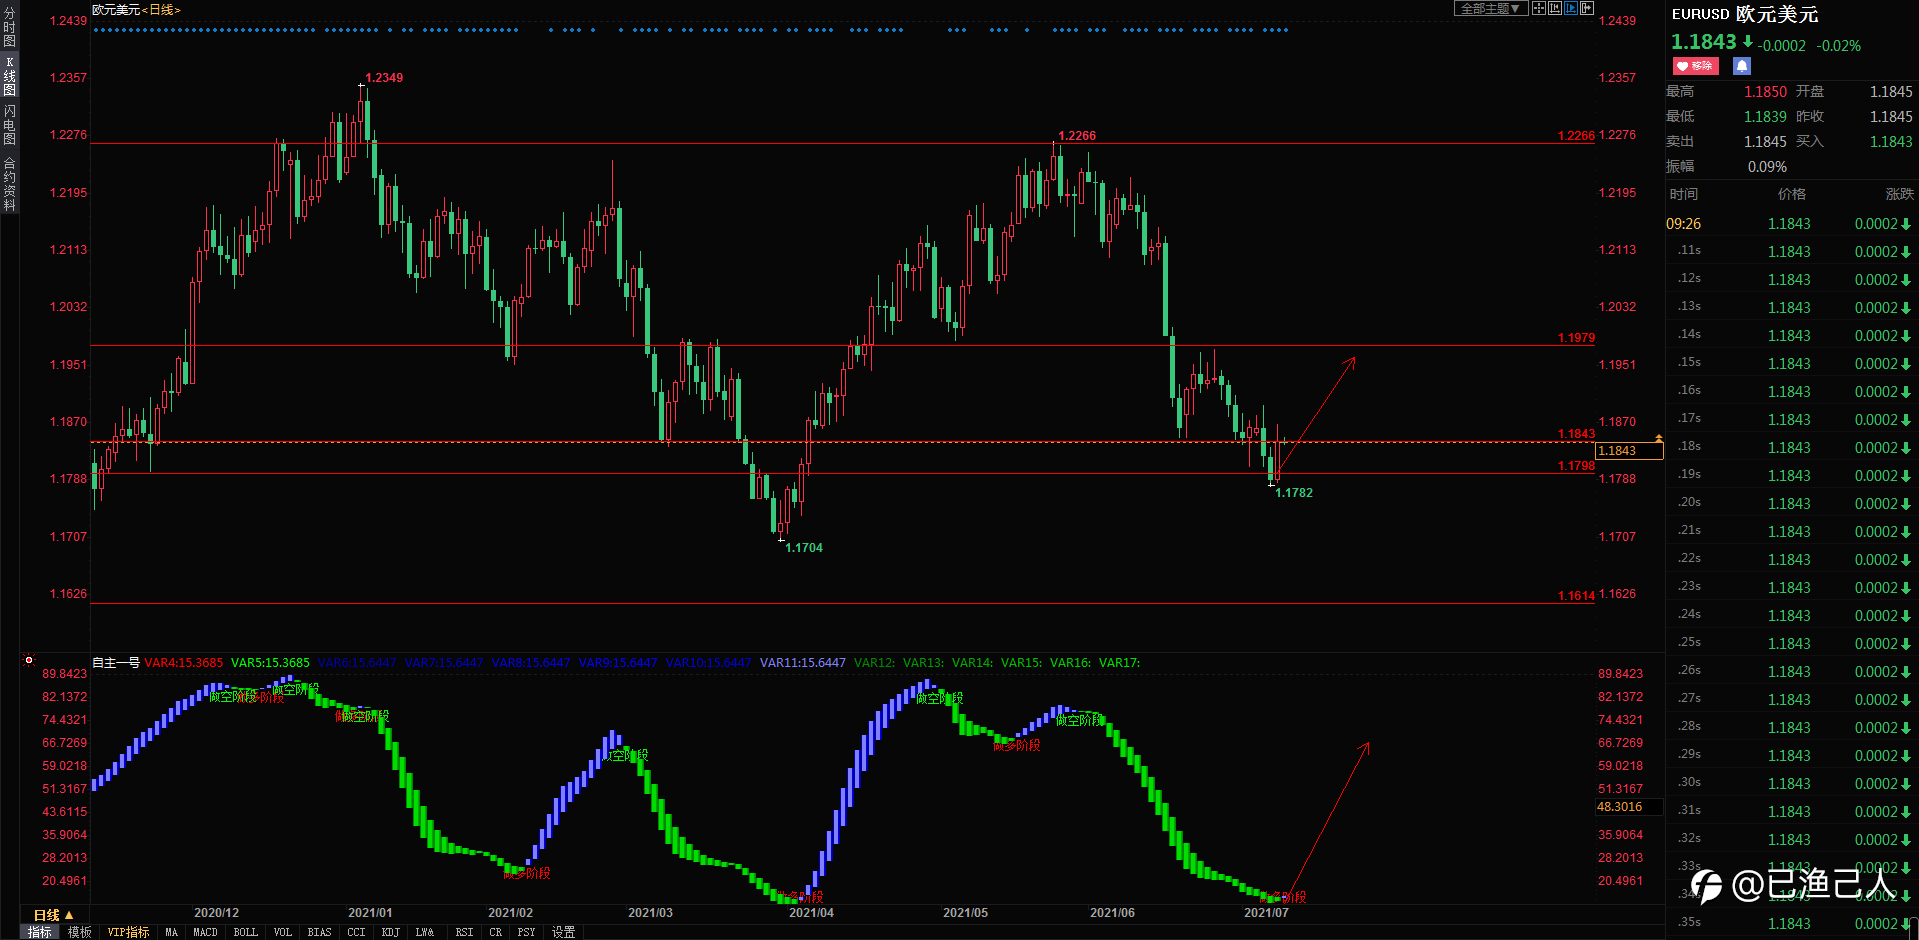The width and height of the screenshot is (1919, 940).
Task: Click the 1.1843 price axis marker
Action: click(1629, 451)
